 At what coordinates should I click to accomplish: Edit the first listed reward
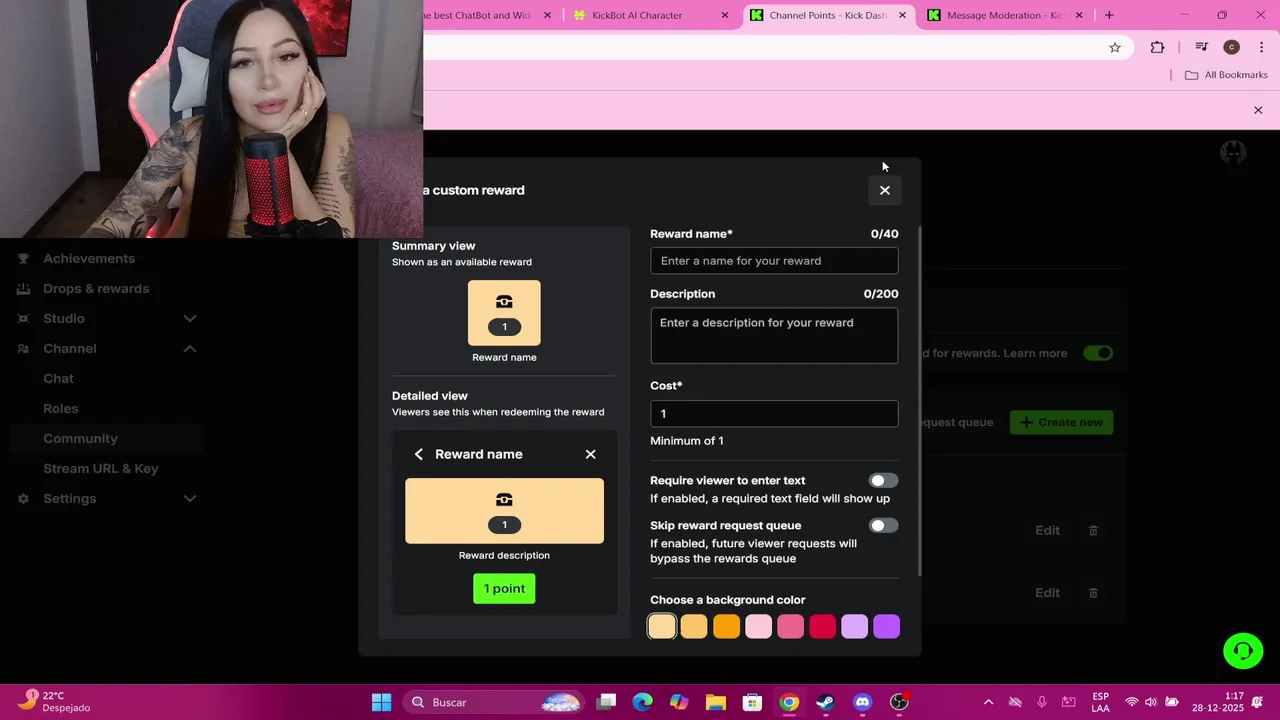click(1047, 530)
